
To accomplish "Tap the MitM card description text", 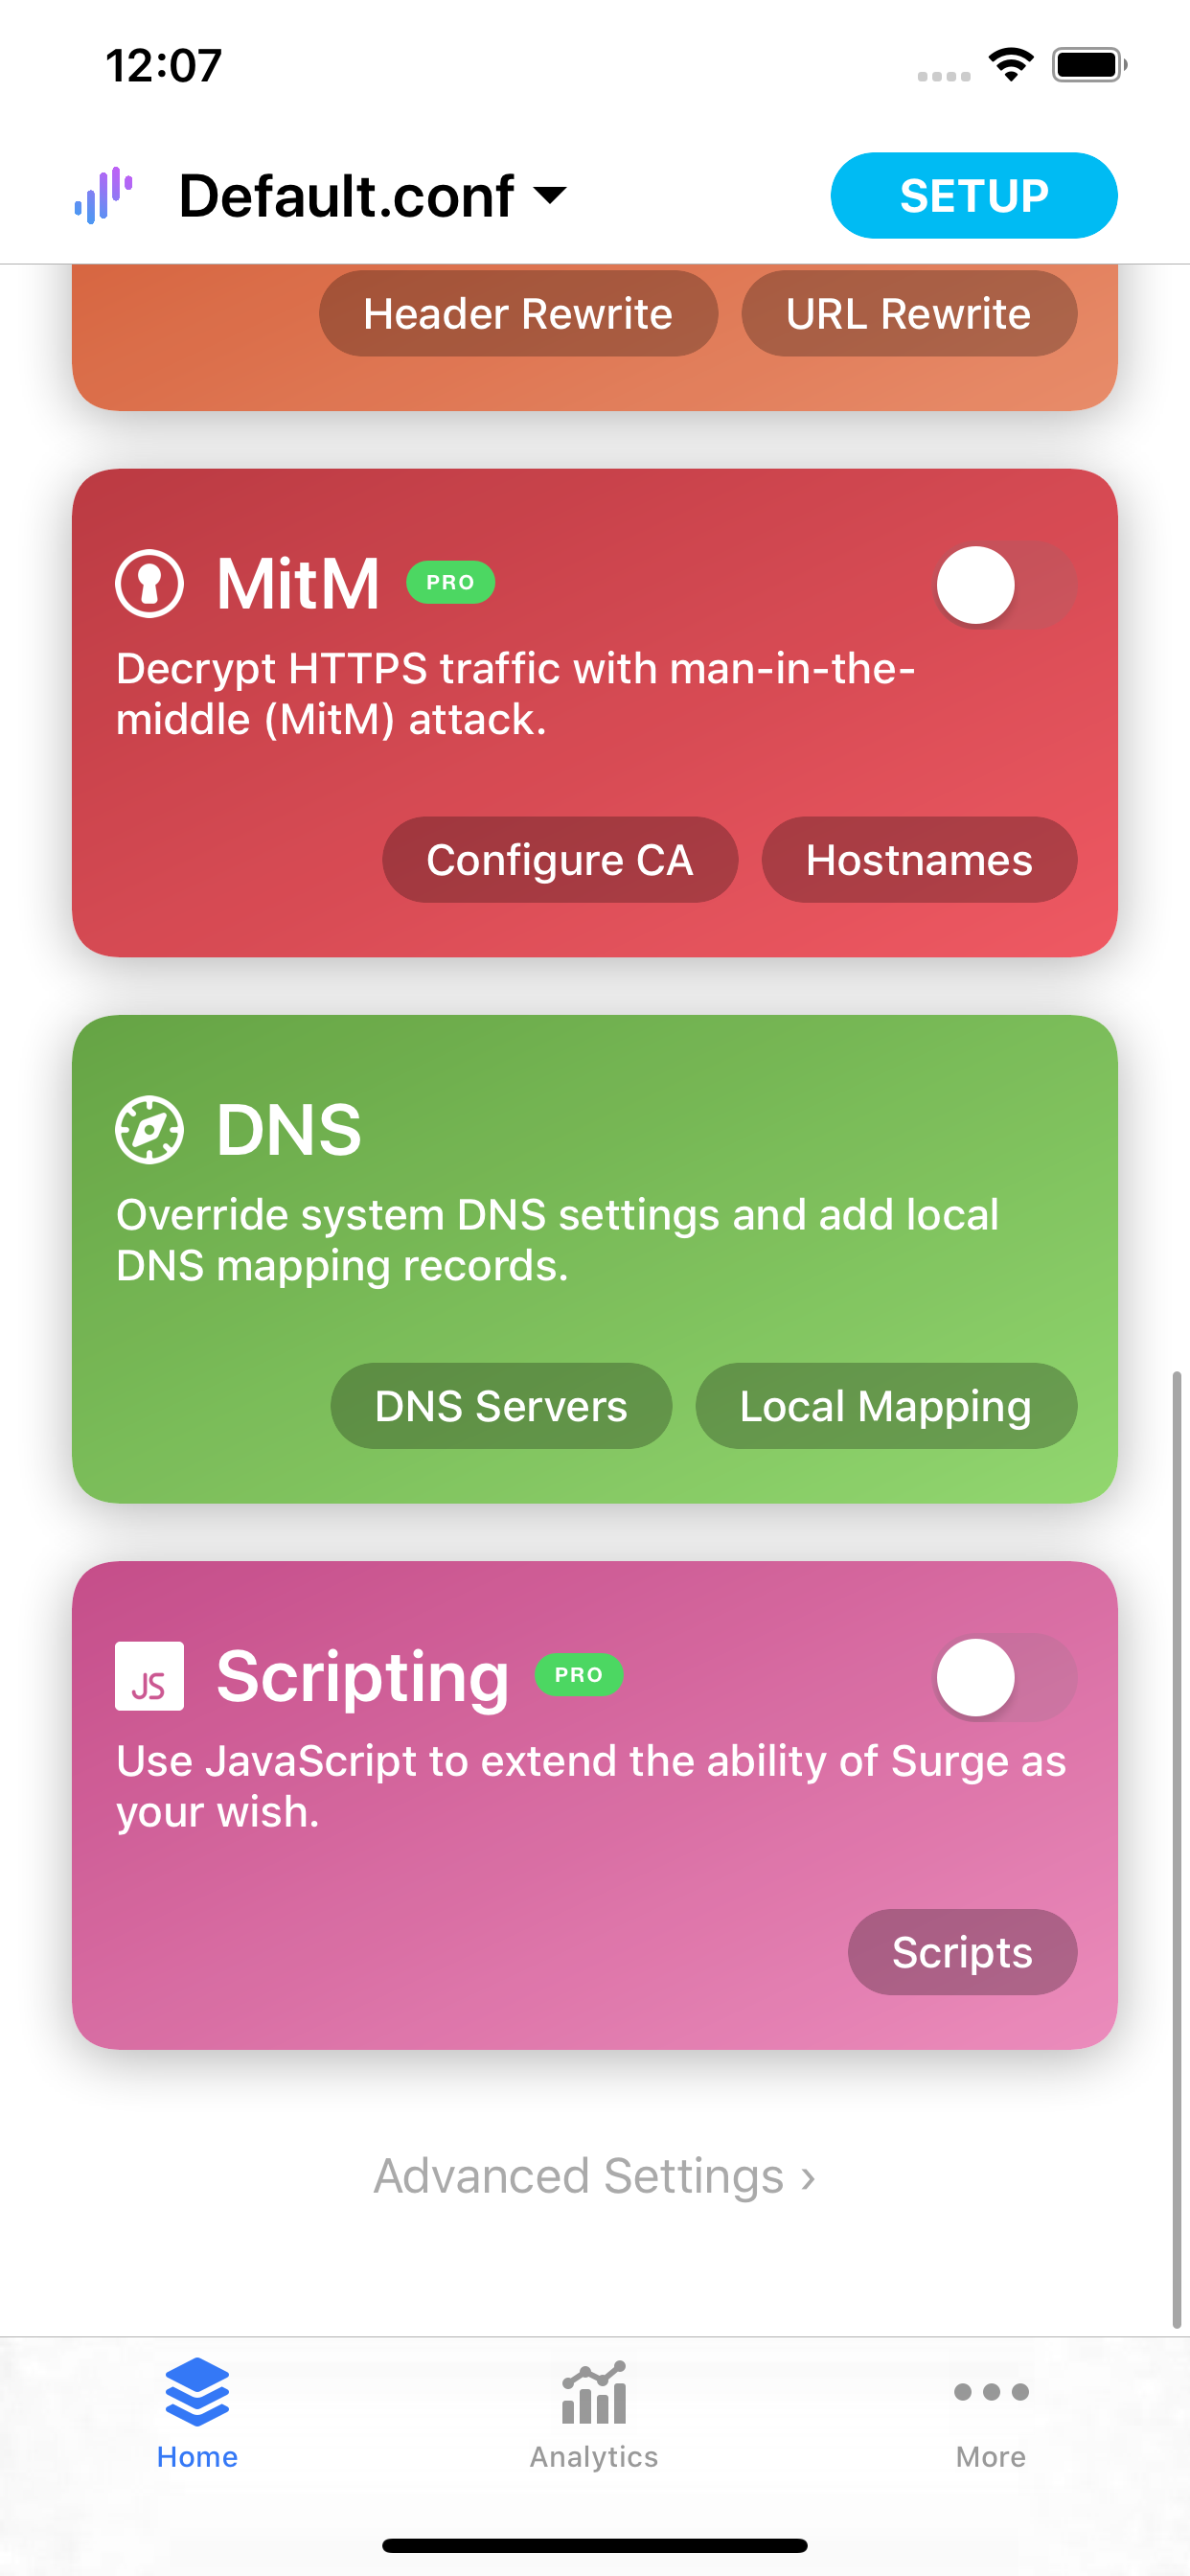I will click(515, 694).
